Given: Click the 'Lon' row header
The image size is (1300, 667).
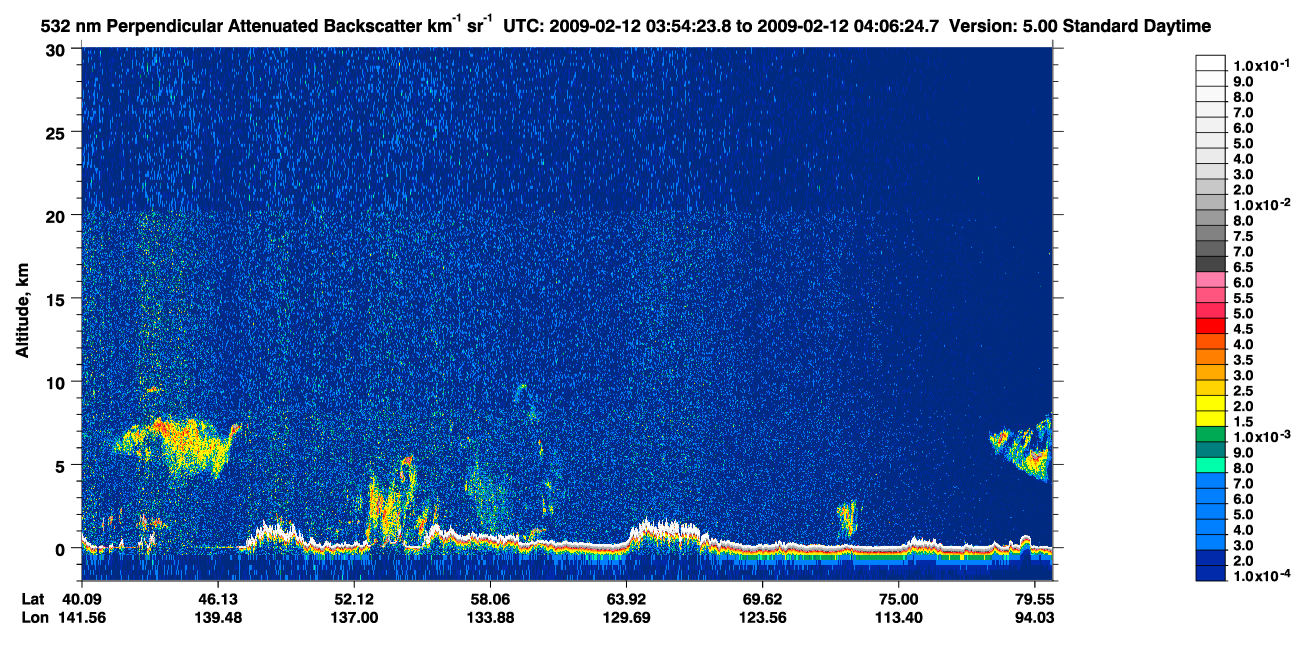Looking at the screenshot, I should (34, 617).
